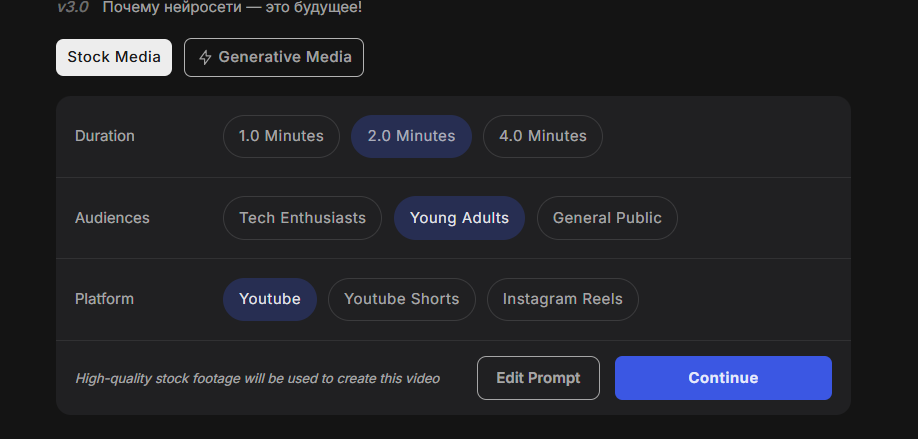The image size is (918, 439).
Task: Click the lightning bolt icon on Generative Media
Action: coord(205,57)
